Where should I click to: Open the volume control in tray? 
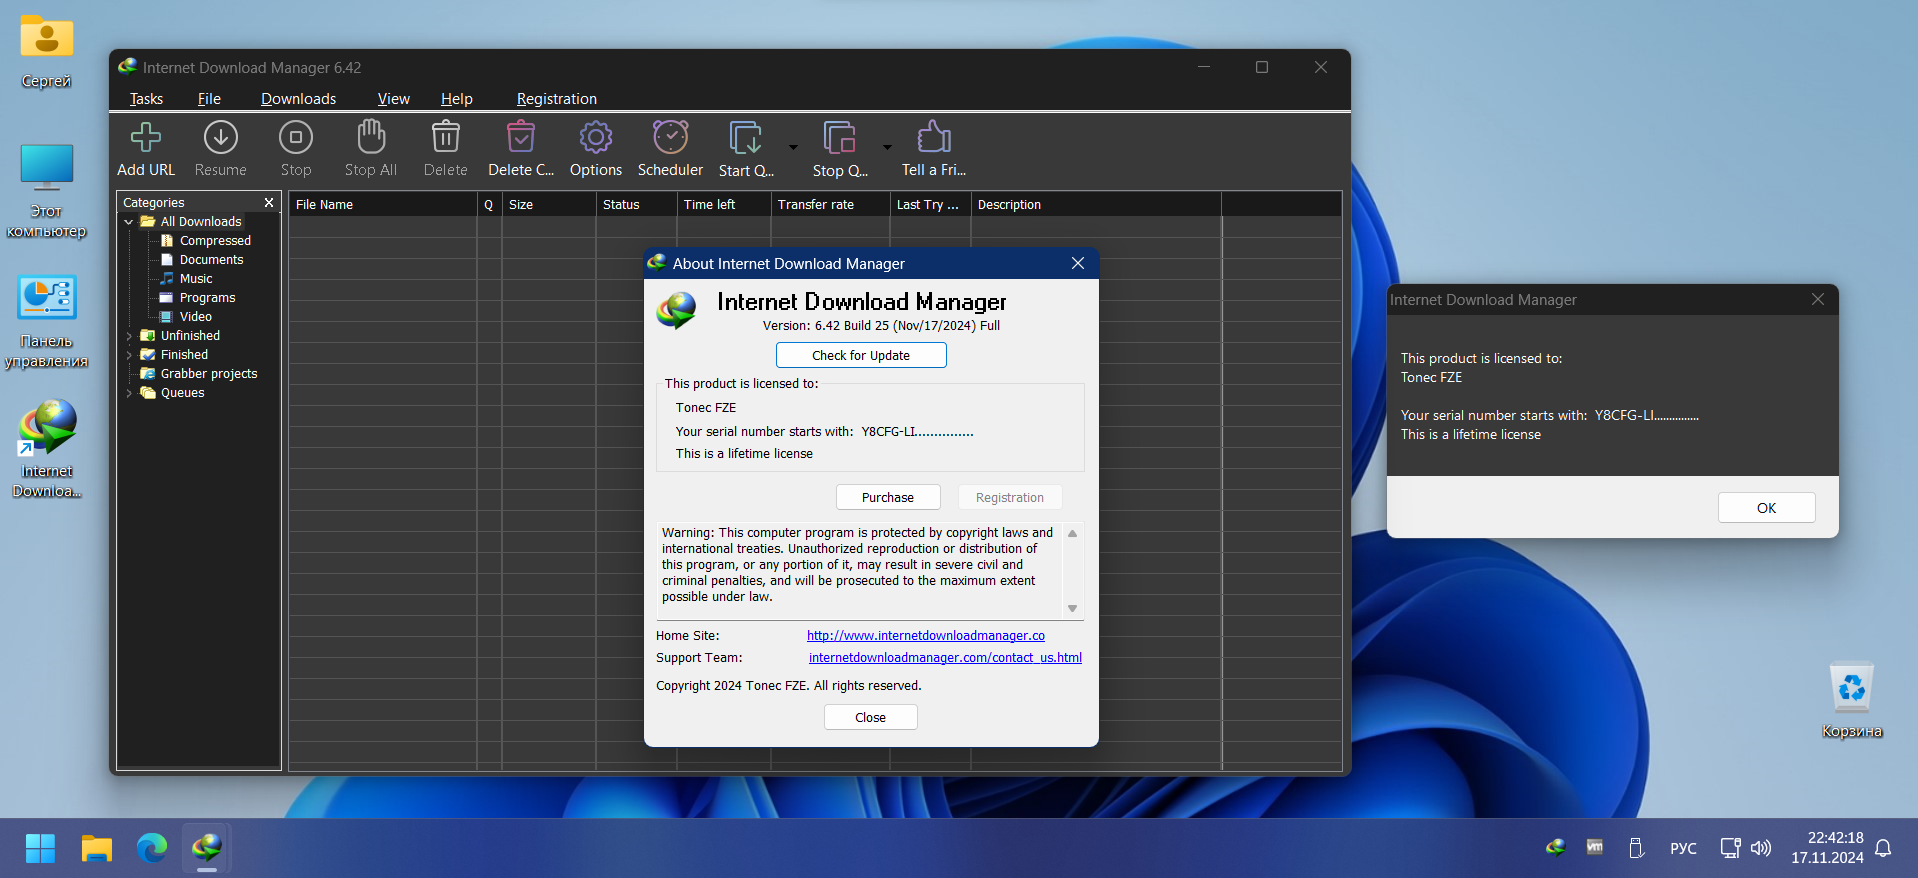1761,848
